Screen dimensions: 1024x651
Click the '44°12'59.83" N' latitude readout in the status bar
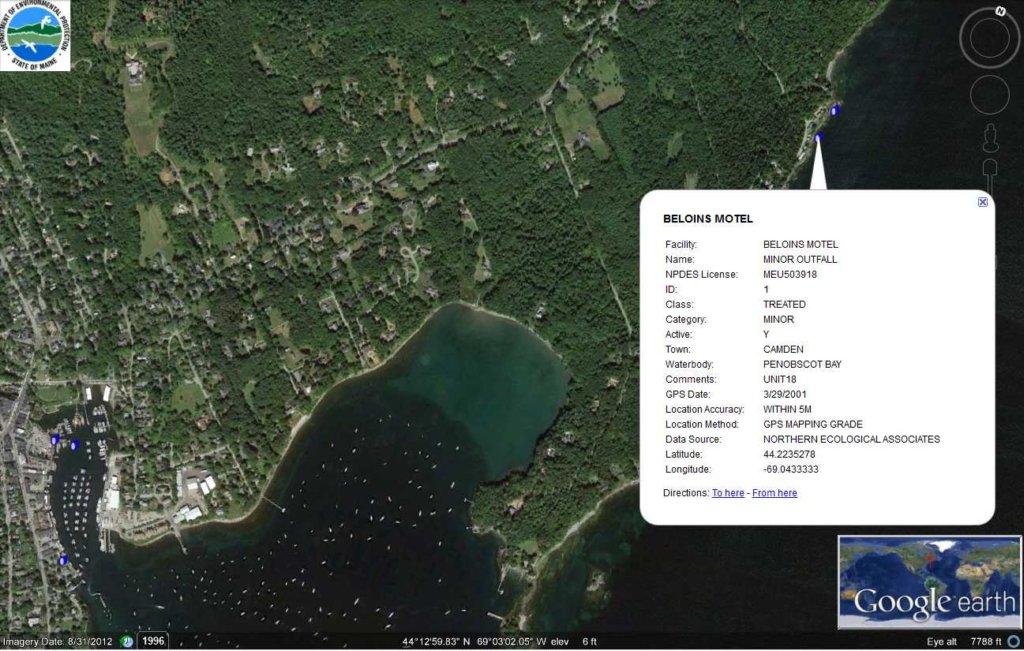[x=436, y=642]
